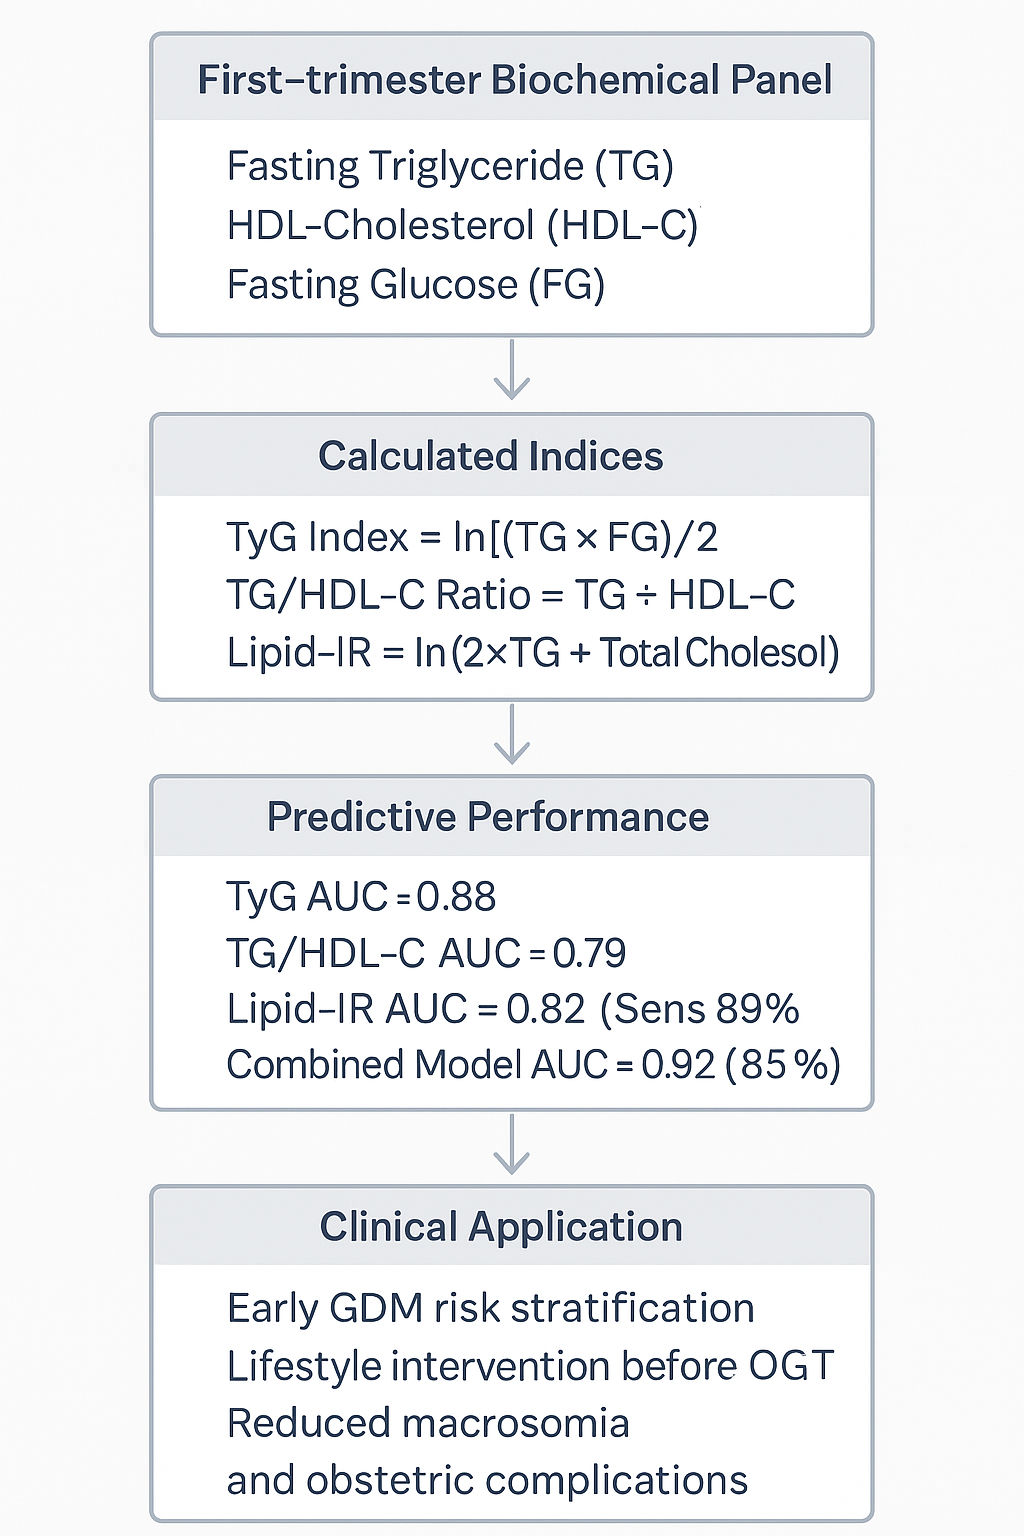Click the Predictive Performance header
1024x1536 pixels.
pyautogui.click(x=488, y=817)
